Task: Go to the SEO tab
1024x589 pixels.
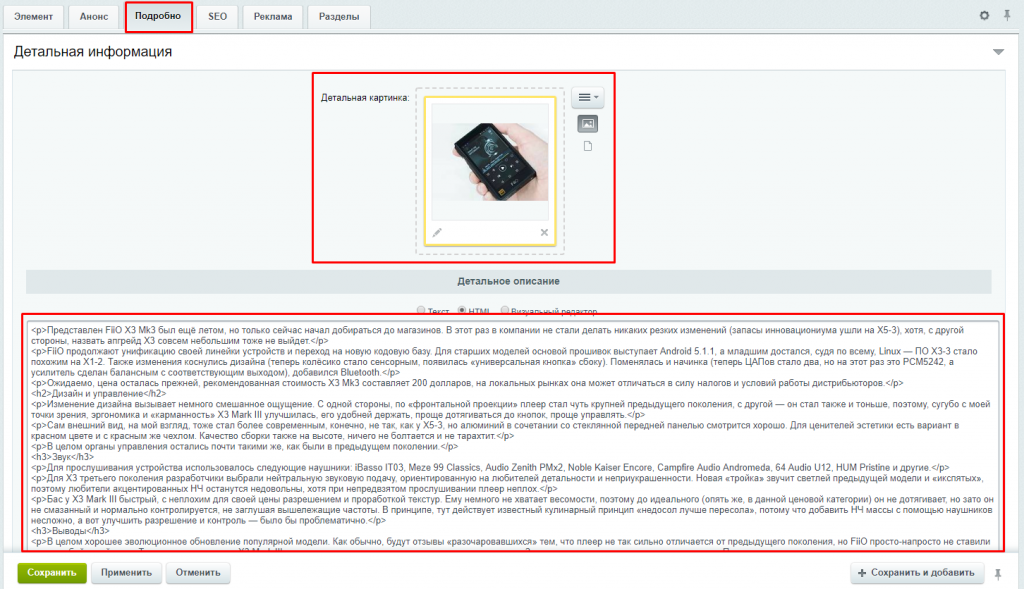Action: pyautogui.click(x=217, y=16)
